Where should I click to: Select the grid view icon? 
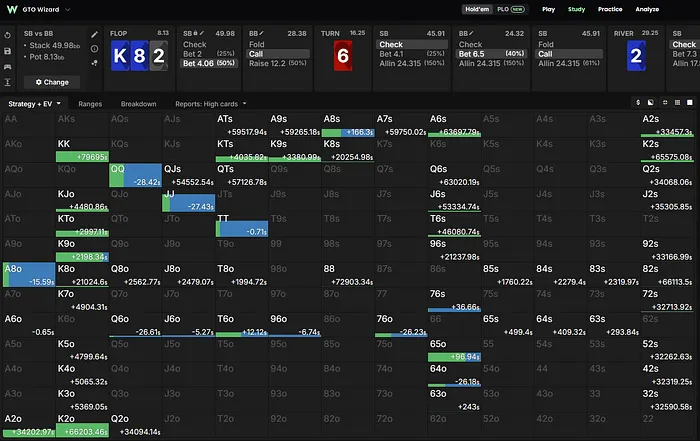[677, 103]
